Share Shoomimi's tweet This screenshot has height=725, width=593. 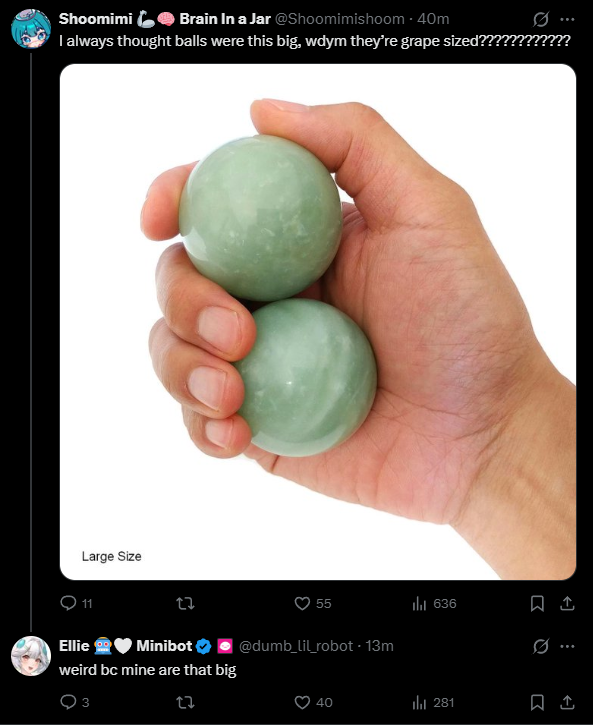tap(567, 603)
